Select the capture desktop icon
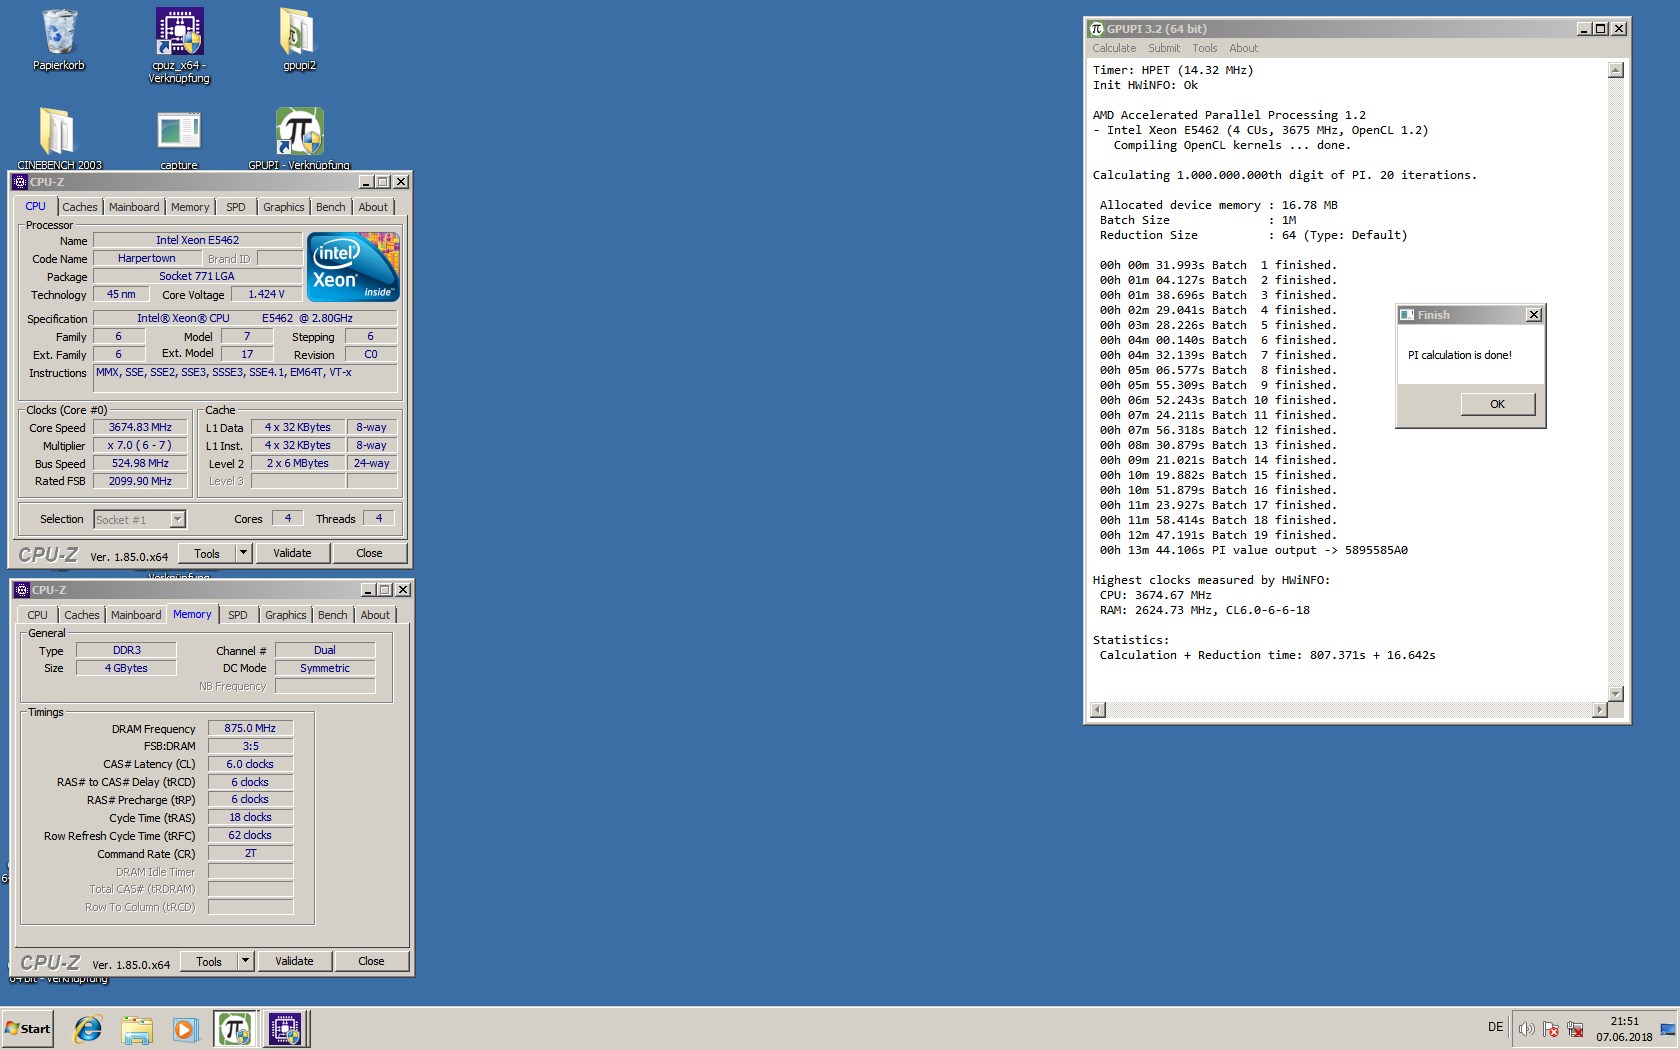Image resolution: width=1680 pixels, height=1050 pixels. click(179, 138)
